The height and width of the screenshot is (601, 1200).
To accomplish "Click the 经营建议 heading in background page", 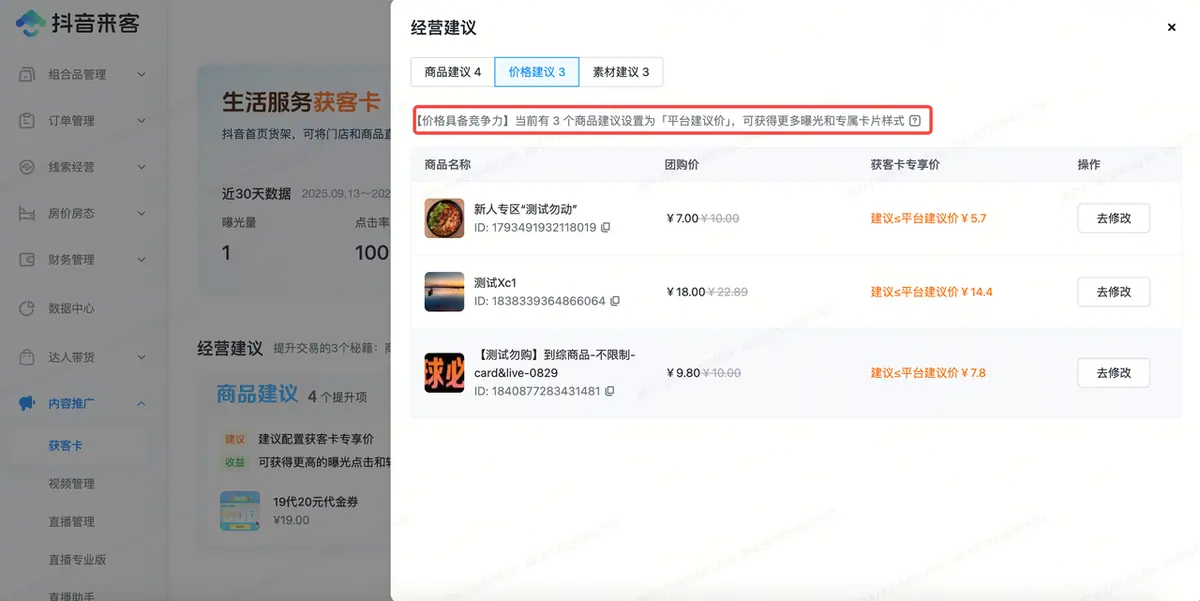I will coord(230,348).
